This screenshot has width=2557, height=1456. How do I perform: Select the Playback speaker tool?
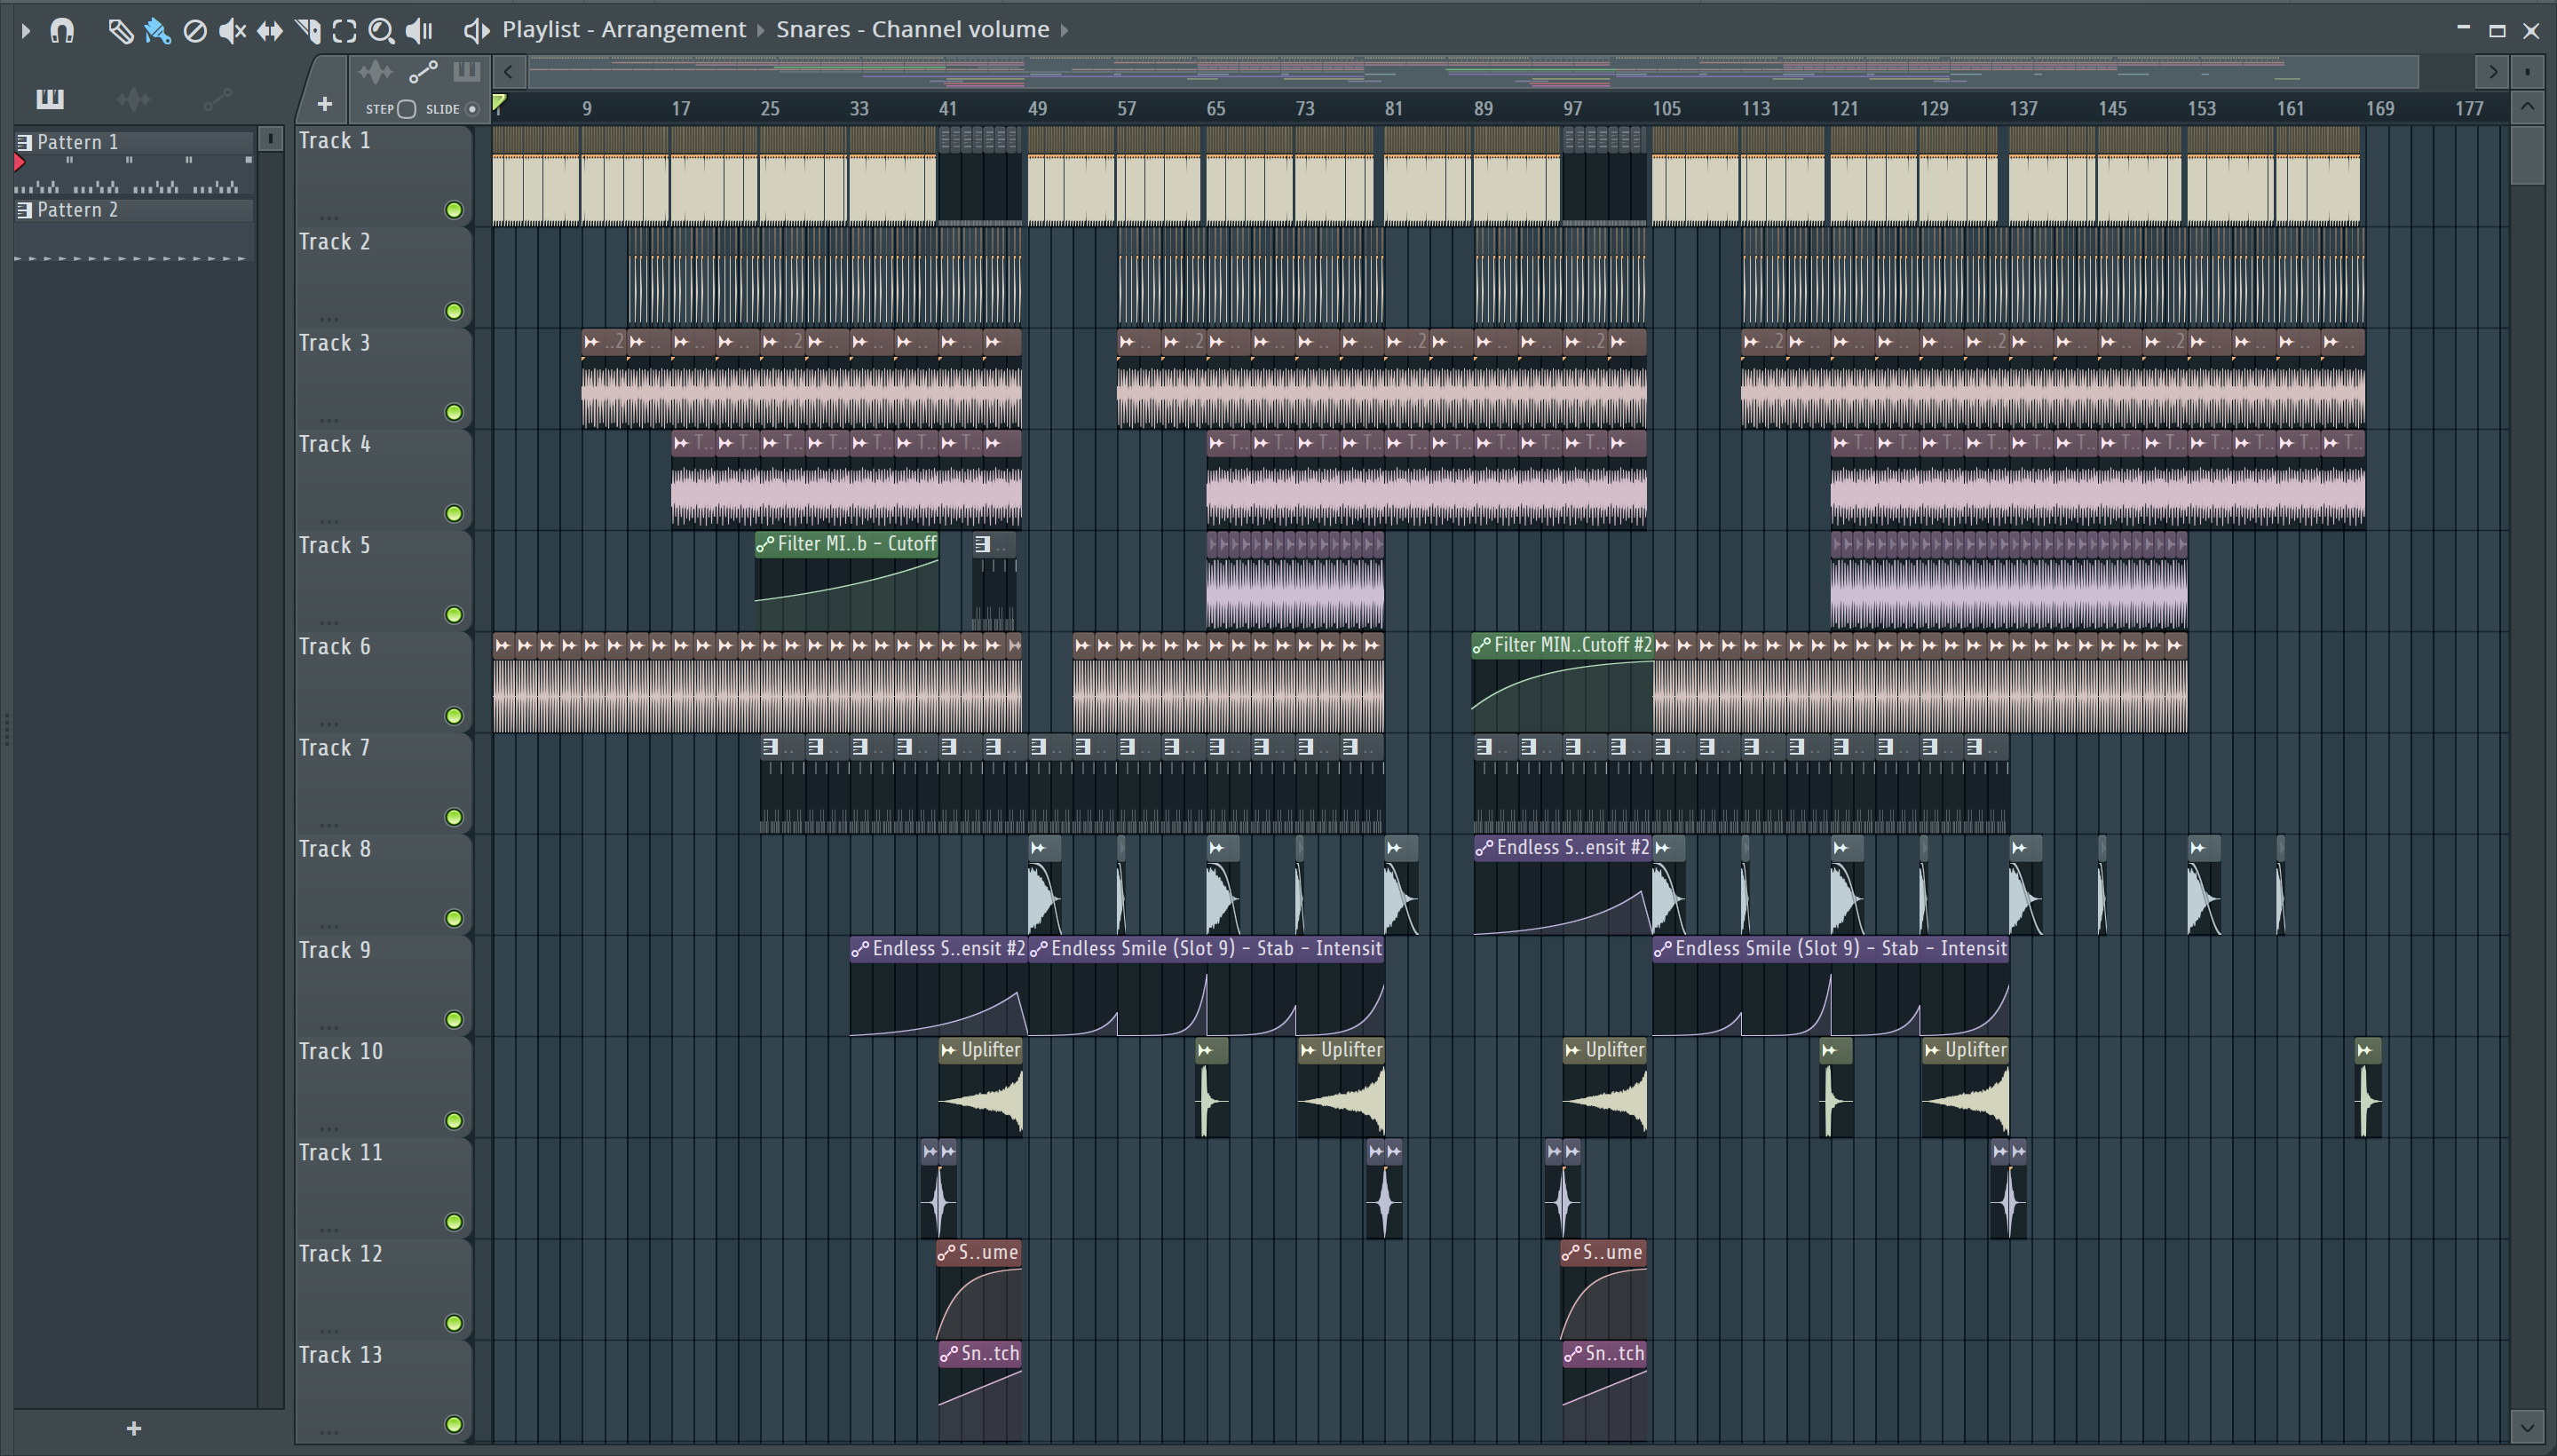click(x=420, y=31)
